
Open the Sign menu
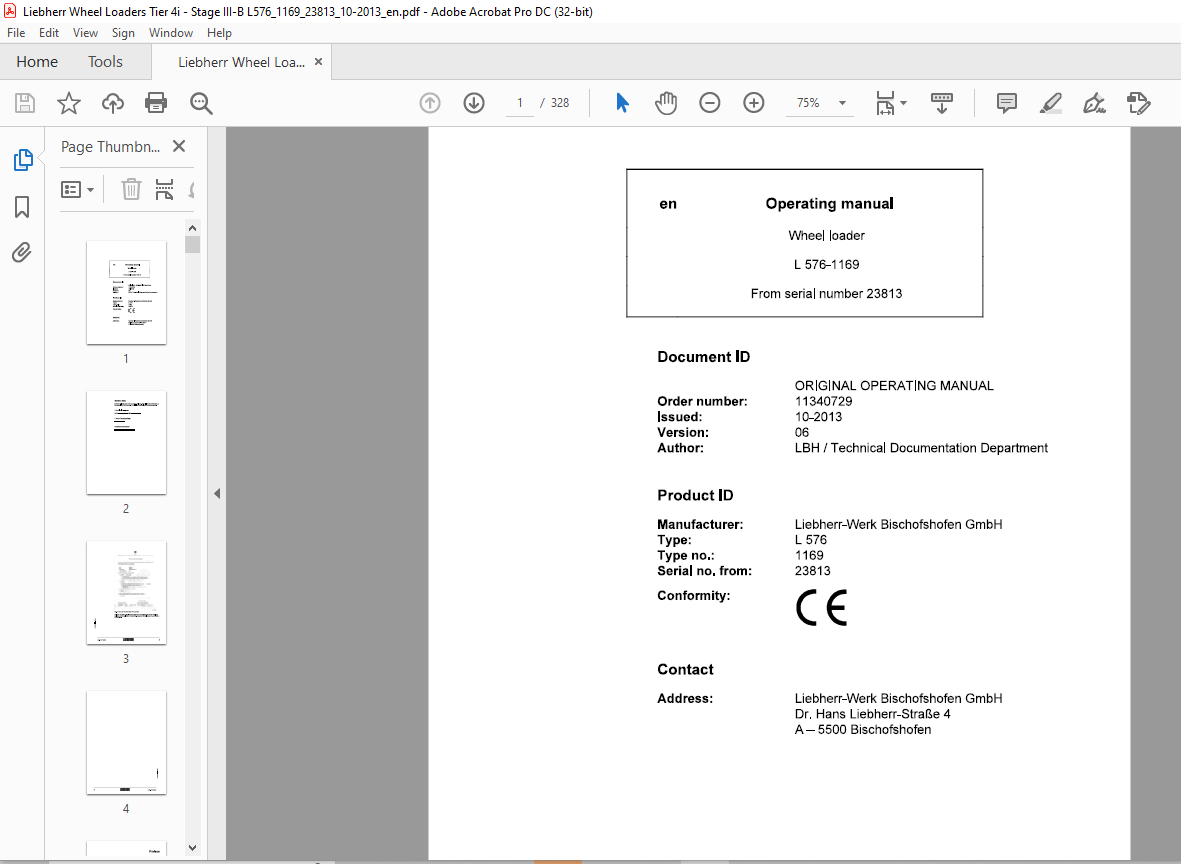coord(123,32)
